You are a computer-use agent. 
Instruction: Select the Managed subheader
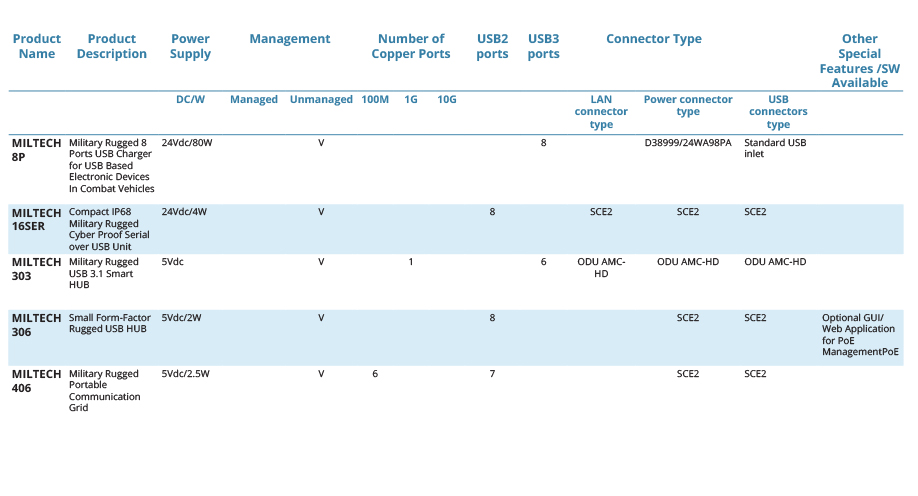tap(254, 100)
